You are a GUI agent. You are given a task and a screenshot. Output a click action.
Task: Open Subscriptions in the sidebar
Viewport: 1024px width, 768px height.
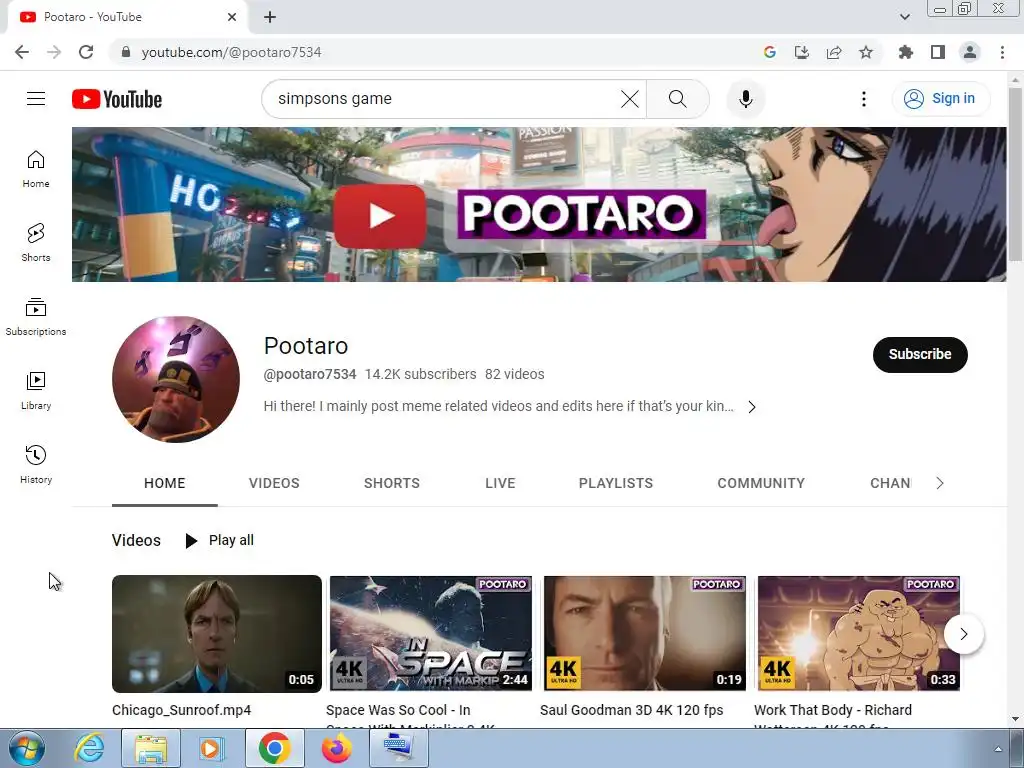(x=36, y=317)
